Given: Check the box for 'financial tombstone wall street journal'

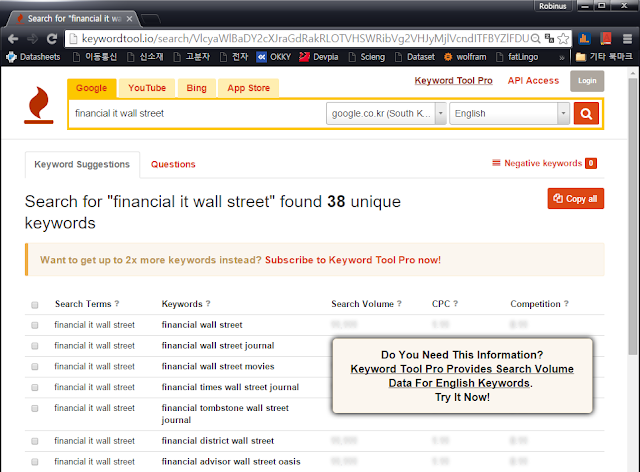Looking at the screenshot, I should (35, 408).
